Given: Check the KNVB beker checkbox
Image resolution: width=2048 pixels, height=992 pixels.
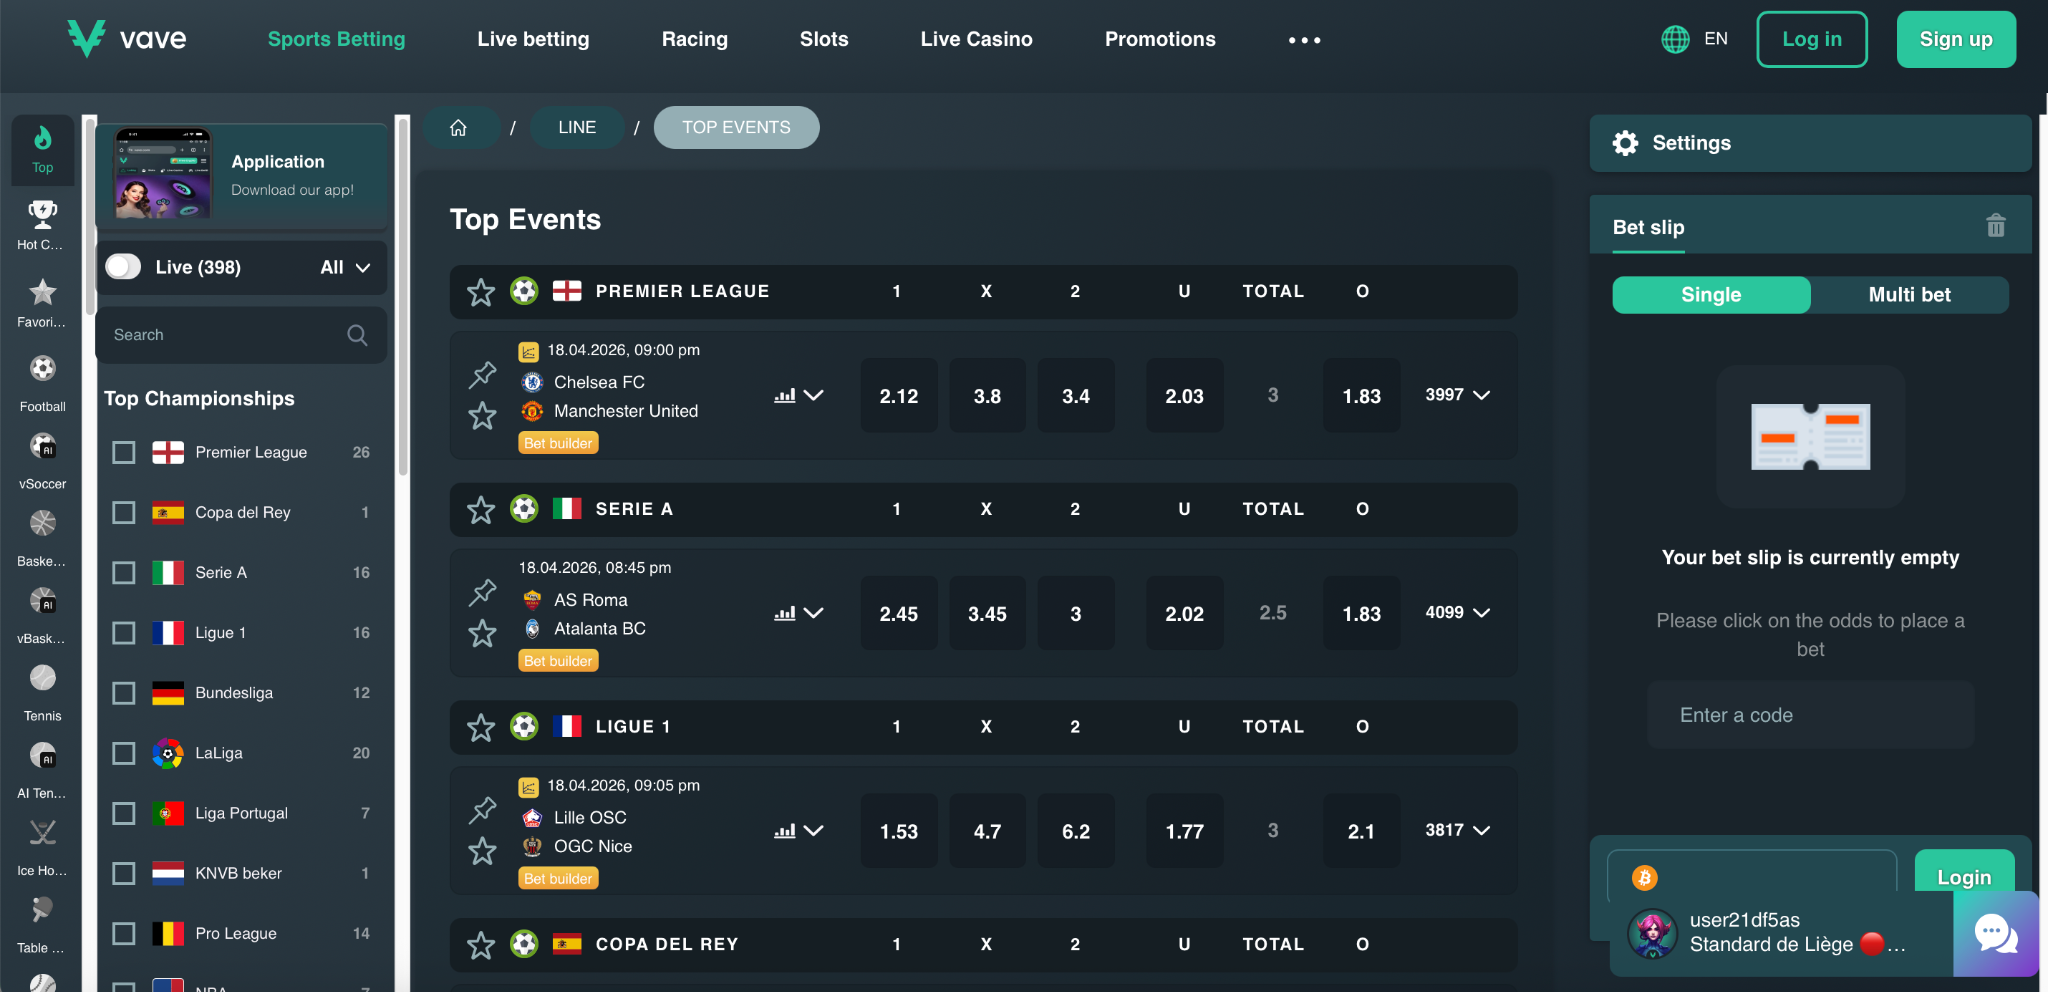Looking at the screenshot, I should (124, 874).
